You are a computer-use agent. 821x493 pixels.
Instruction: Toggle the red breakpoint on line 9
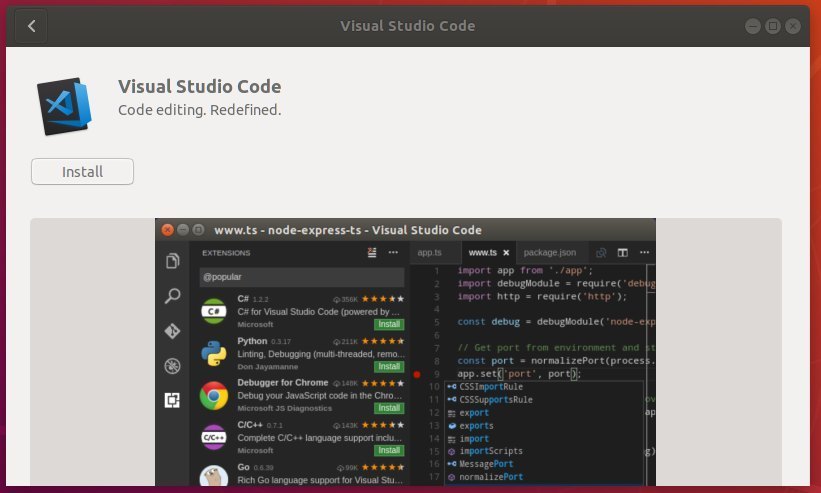(x=417, y=374)
